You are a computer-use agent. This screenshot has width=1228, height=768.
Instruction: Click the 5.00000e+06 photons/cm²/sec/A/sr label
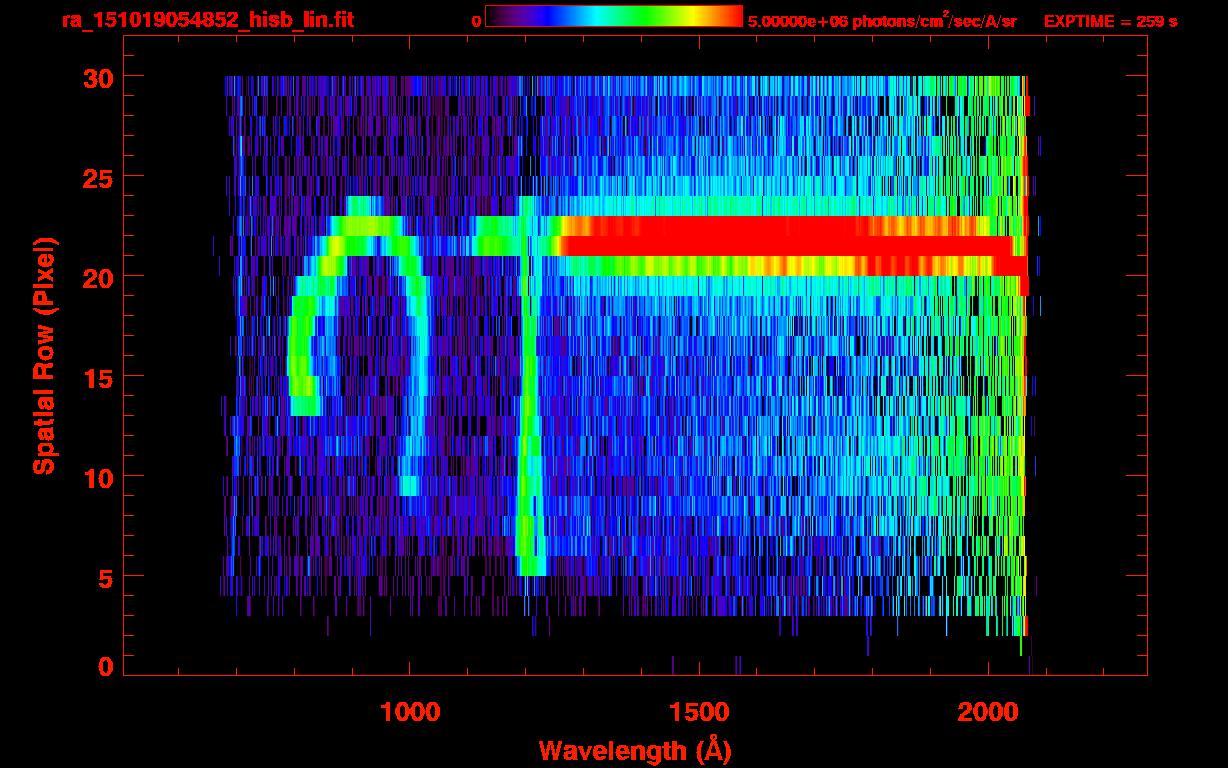coord(882,20)
